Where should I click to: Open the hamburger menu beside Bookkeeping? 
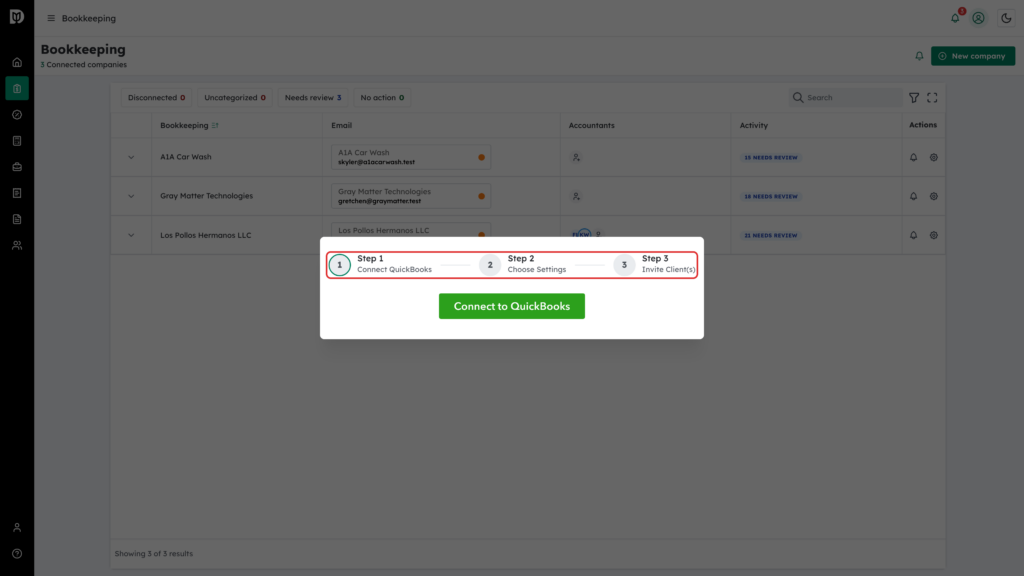[x=51, y=18]
